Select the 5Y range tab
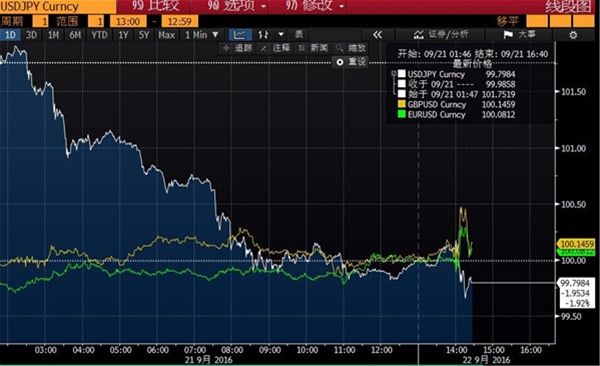The image size is (600, 366). point(144,35)
